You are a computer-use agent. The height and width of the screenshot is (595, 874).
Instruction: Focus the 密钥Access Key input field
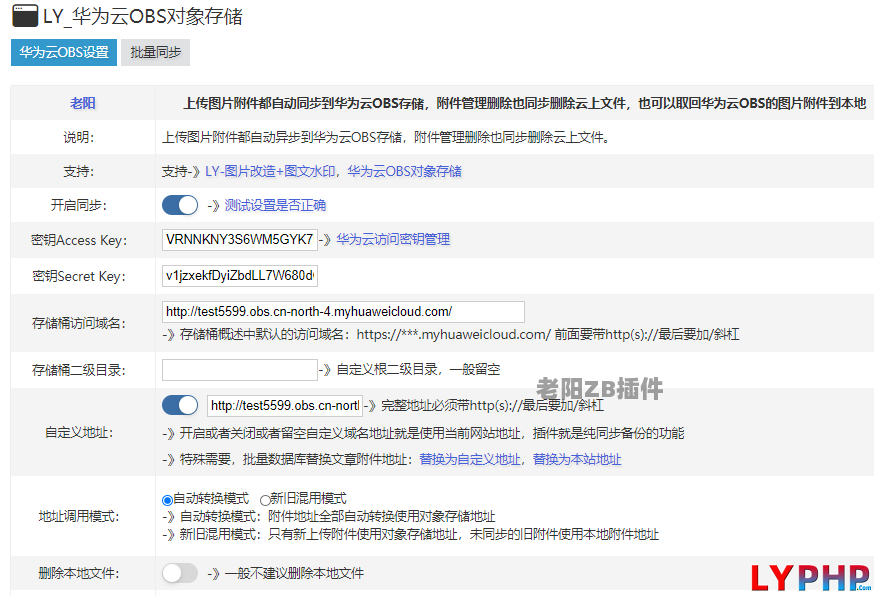pos(240,240)
